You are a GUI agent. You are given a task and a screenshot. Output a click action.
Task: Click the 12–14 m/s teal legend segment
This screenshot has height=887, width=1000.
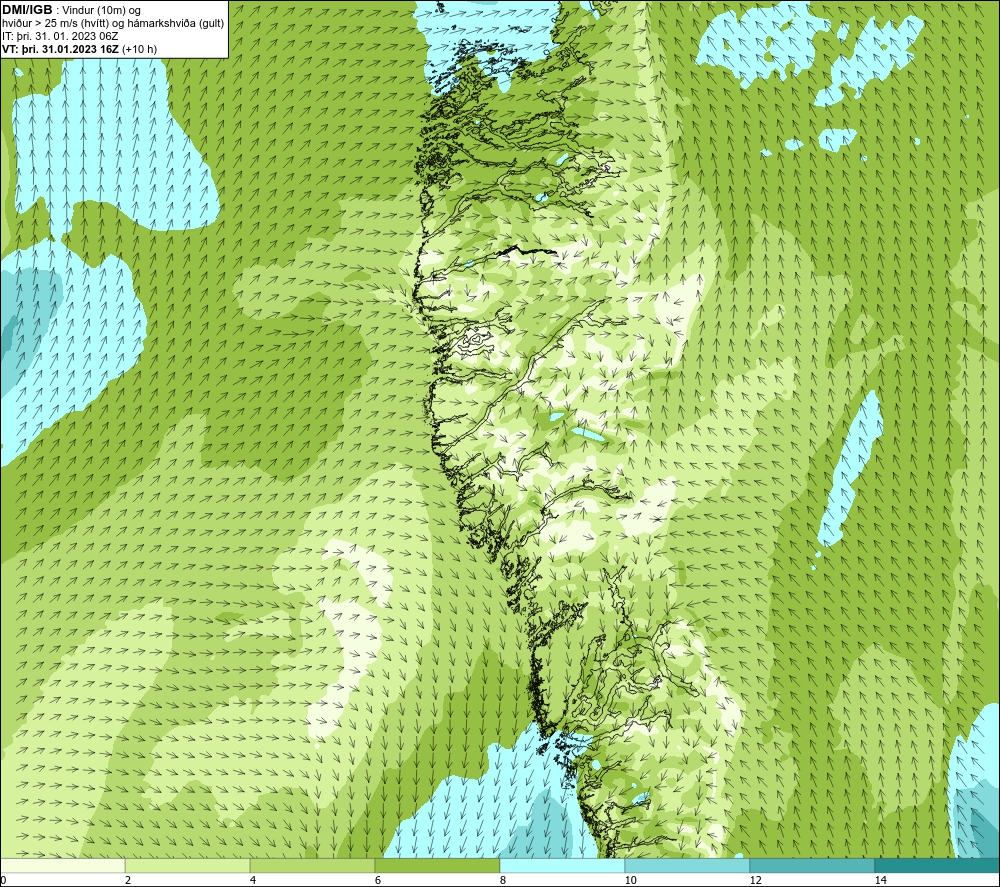tap(812, 865)
